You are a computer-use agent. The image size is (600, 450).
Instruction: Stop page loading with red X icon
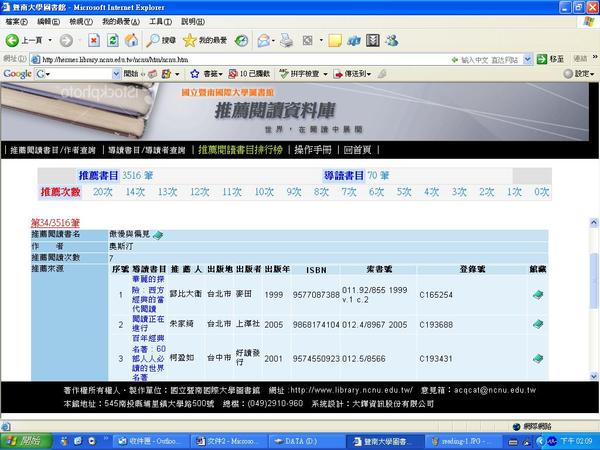[94, 40]
